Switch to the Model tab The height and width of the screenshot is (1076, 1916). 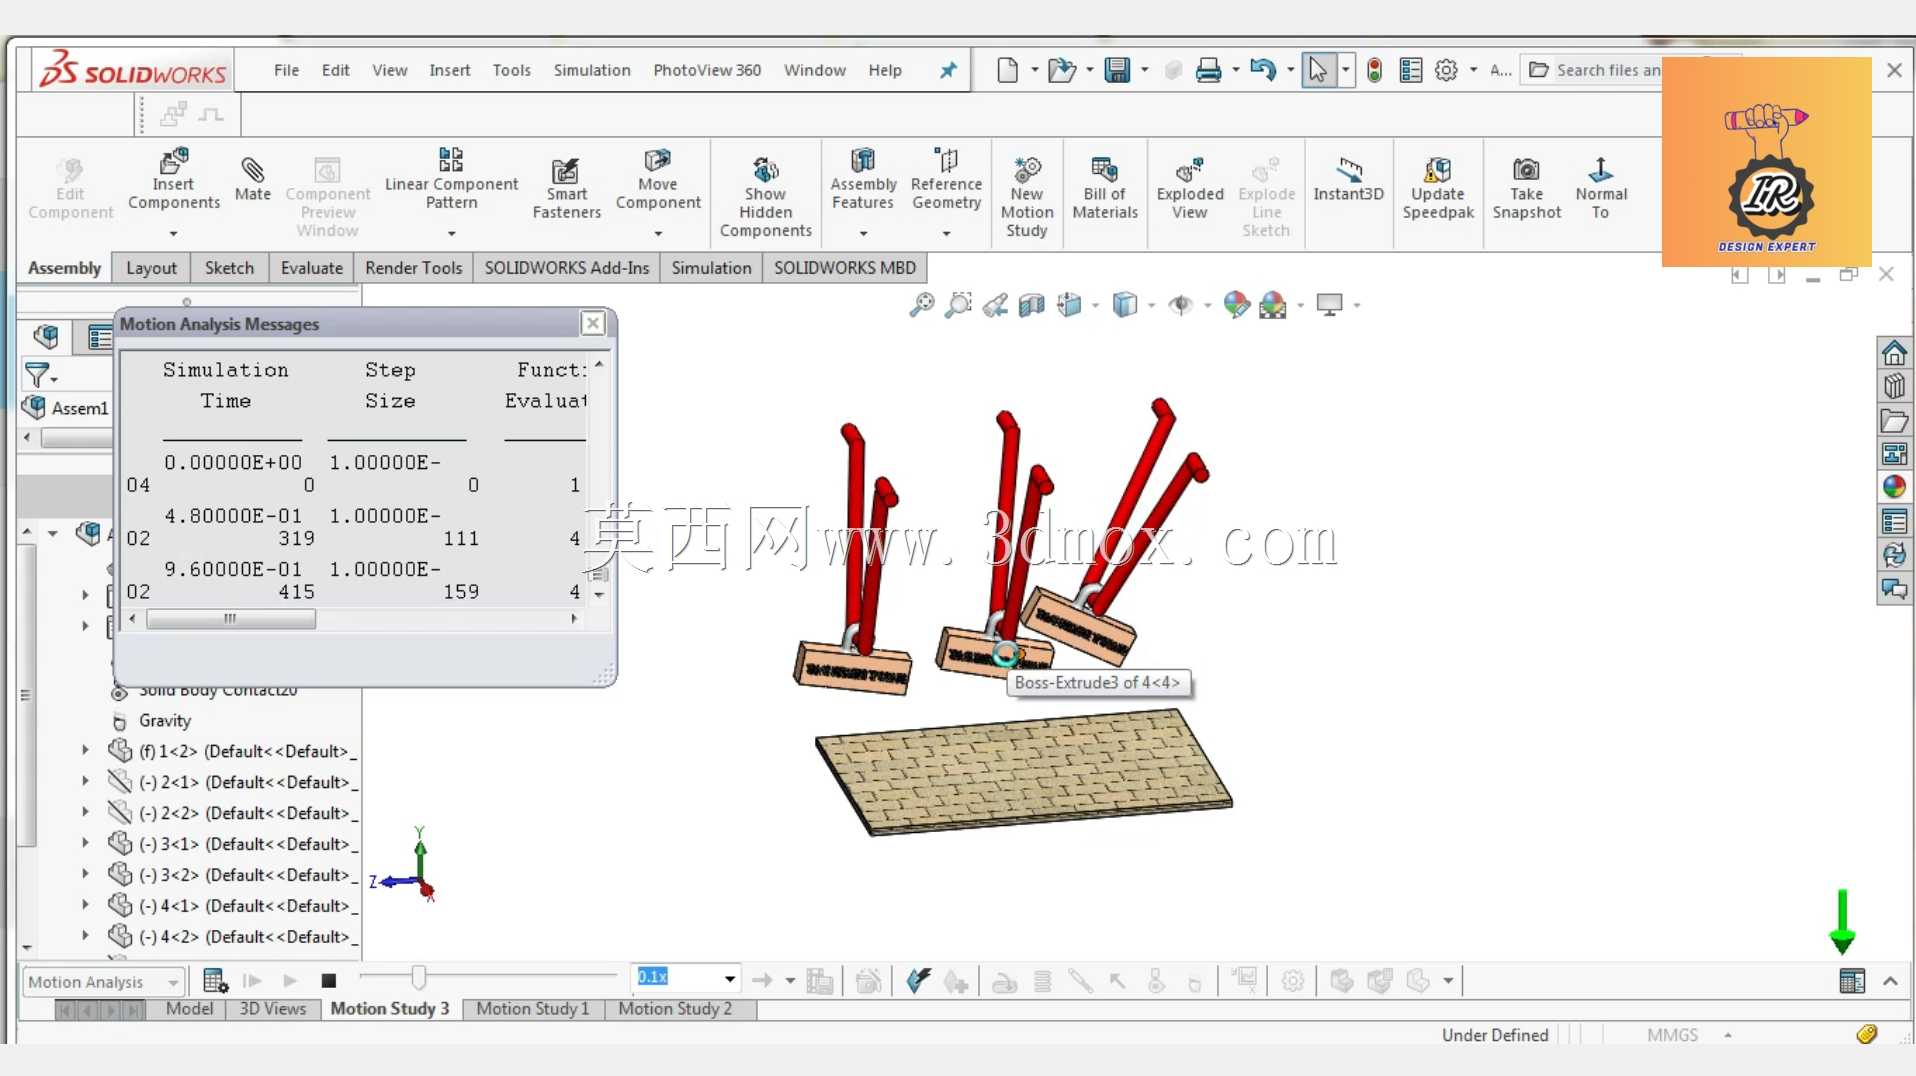pos(189,1008)
